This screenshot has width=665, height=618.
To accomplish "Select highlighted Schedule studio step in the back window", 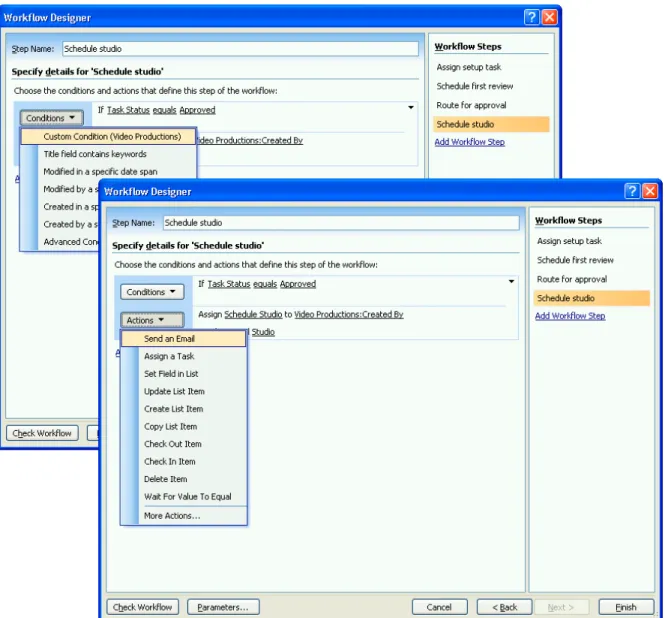I will tap(491, 124).
